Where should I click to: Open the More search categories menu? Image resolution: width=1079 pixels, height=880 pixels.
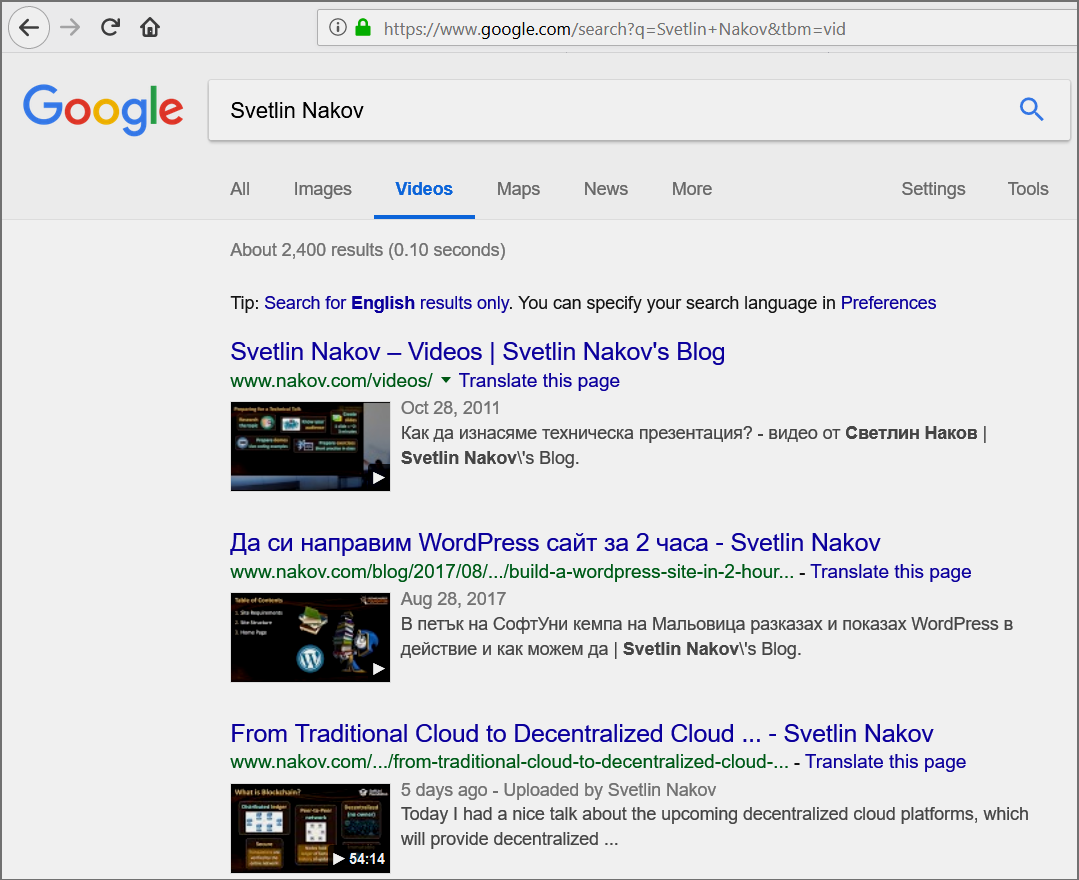pyautogui.click(x=691, y=189)
